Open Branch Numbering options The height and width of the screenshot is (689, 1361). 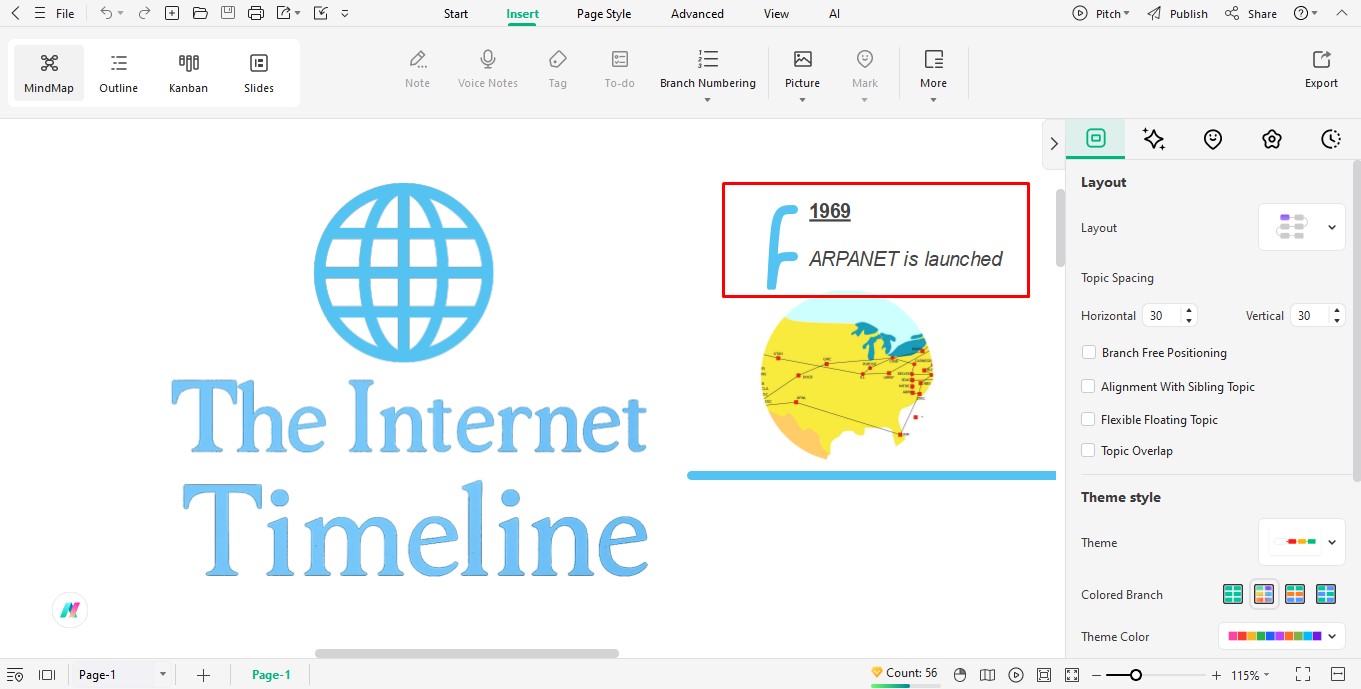pos(708,75)
